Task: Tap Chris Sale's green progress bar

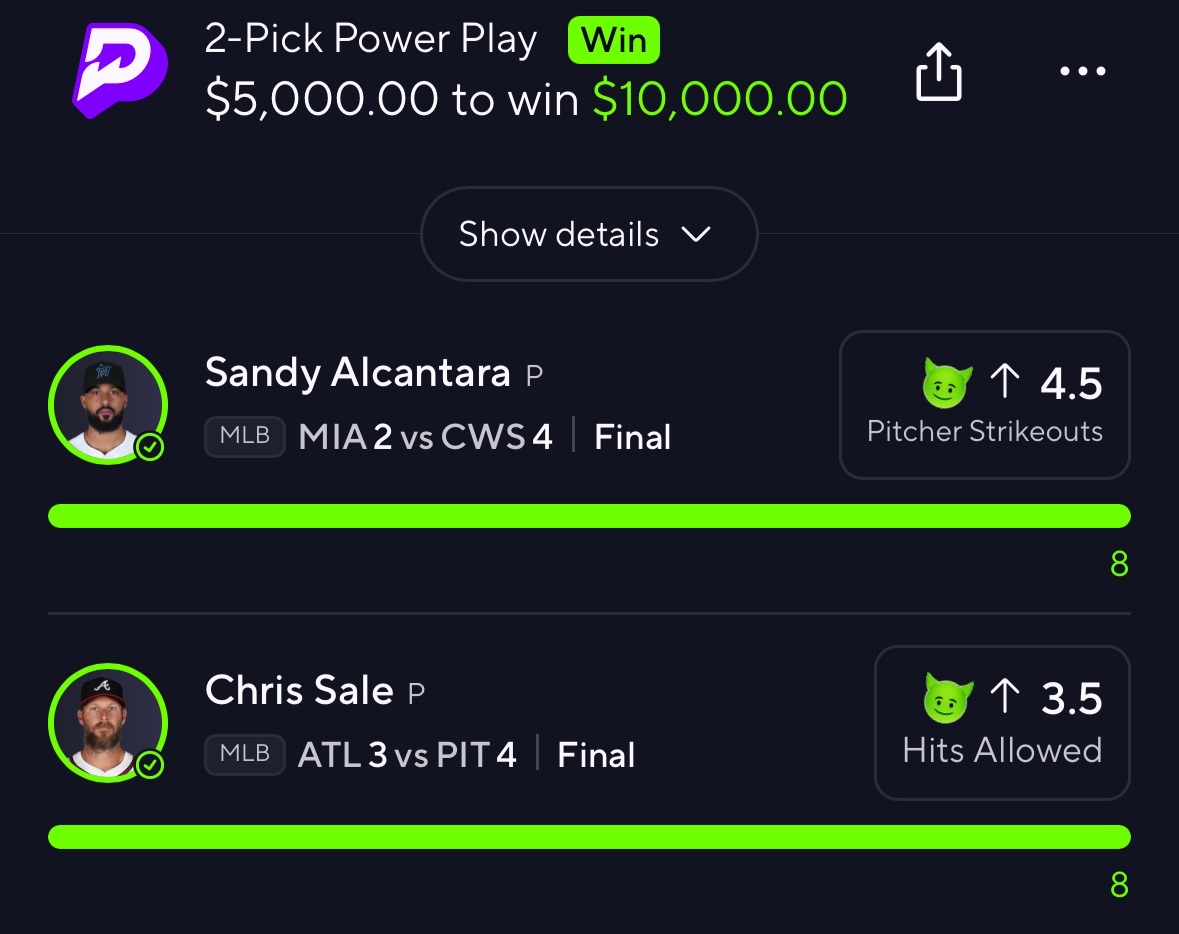Action: tap(589, 836)
